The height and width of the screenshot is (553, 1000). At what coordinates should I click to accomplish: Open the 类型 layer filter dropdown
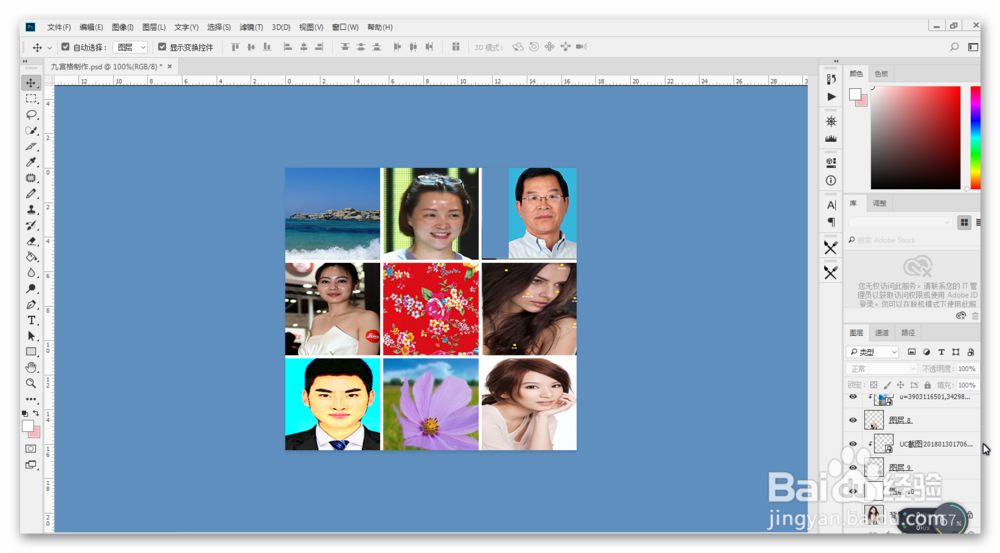873,352
